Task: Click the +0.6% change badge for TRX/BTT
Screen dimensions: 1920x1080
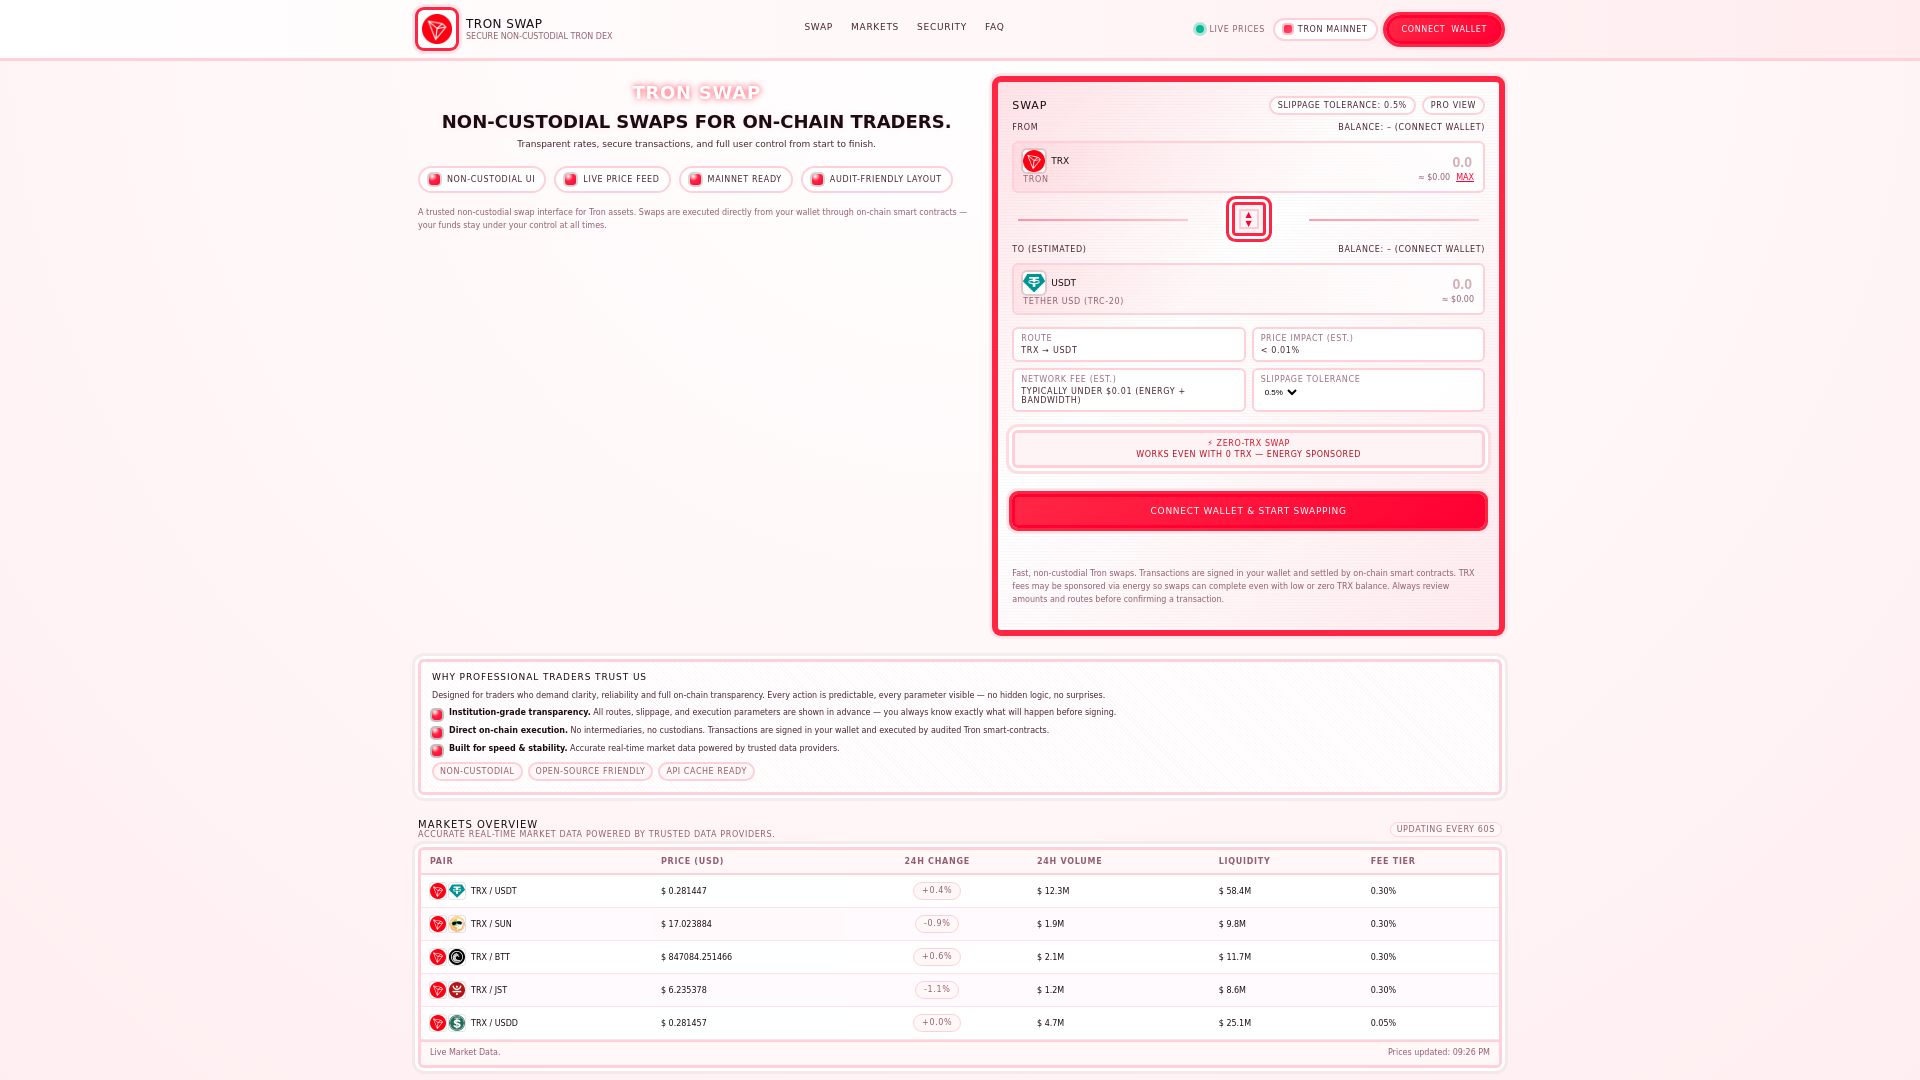Action: 937,957
